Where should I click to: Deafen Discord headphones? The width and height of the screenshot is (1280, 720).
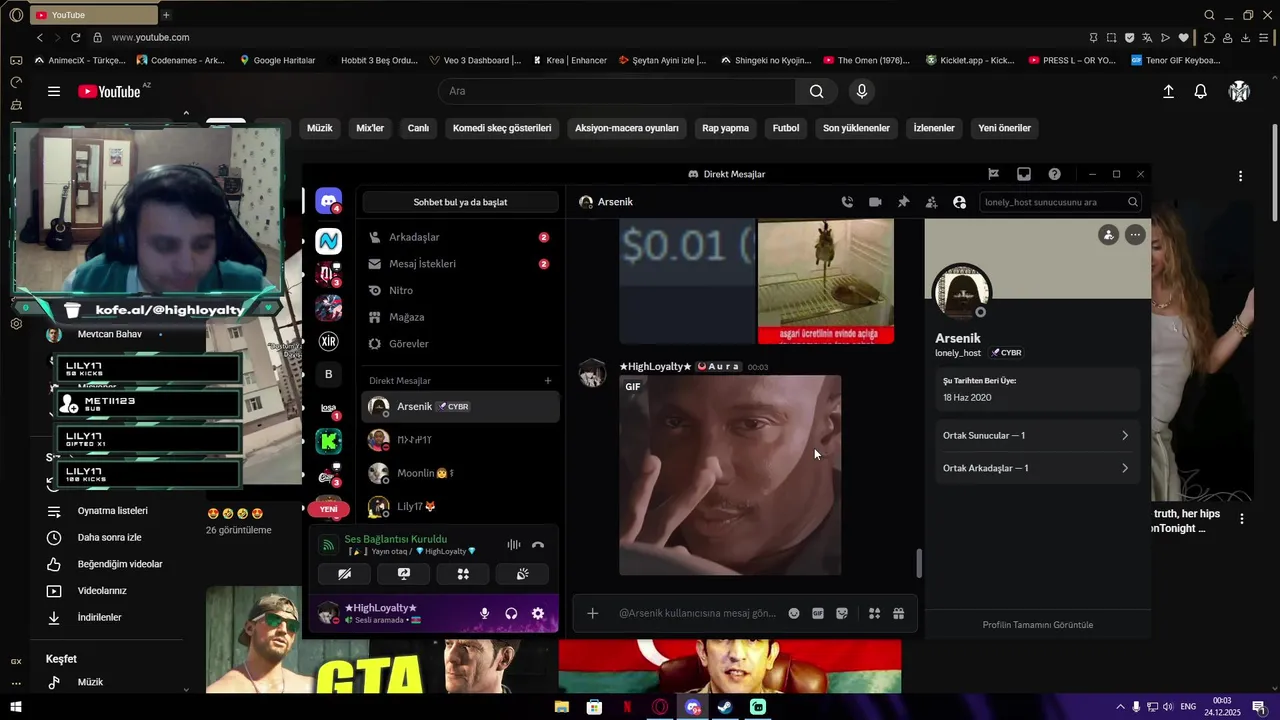511,613
